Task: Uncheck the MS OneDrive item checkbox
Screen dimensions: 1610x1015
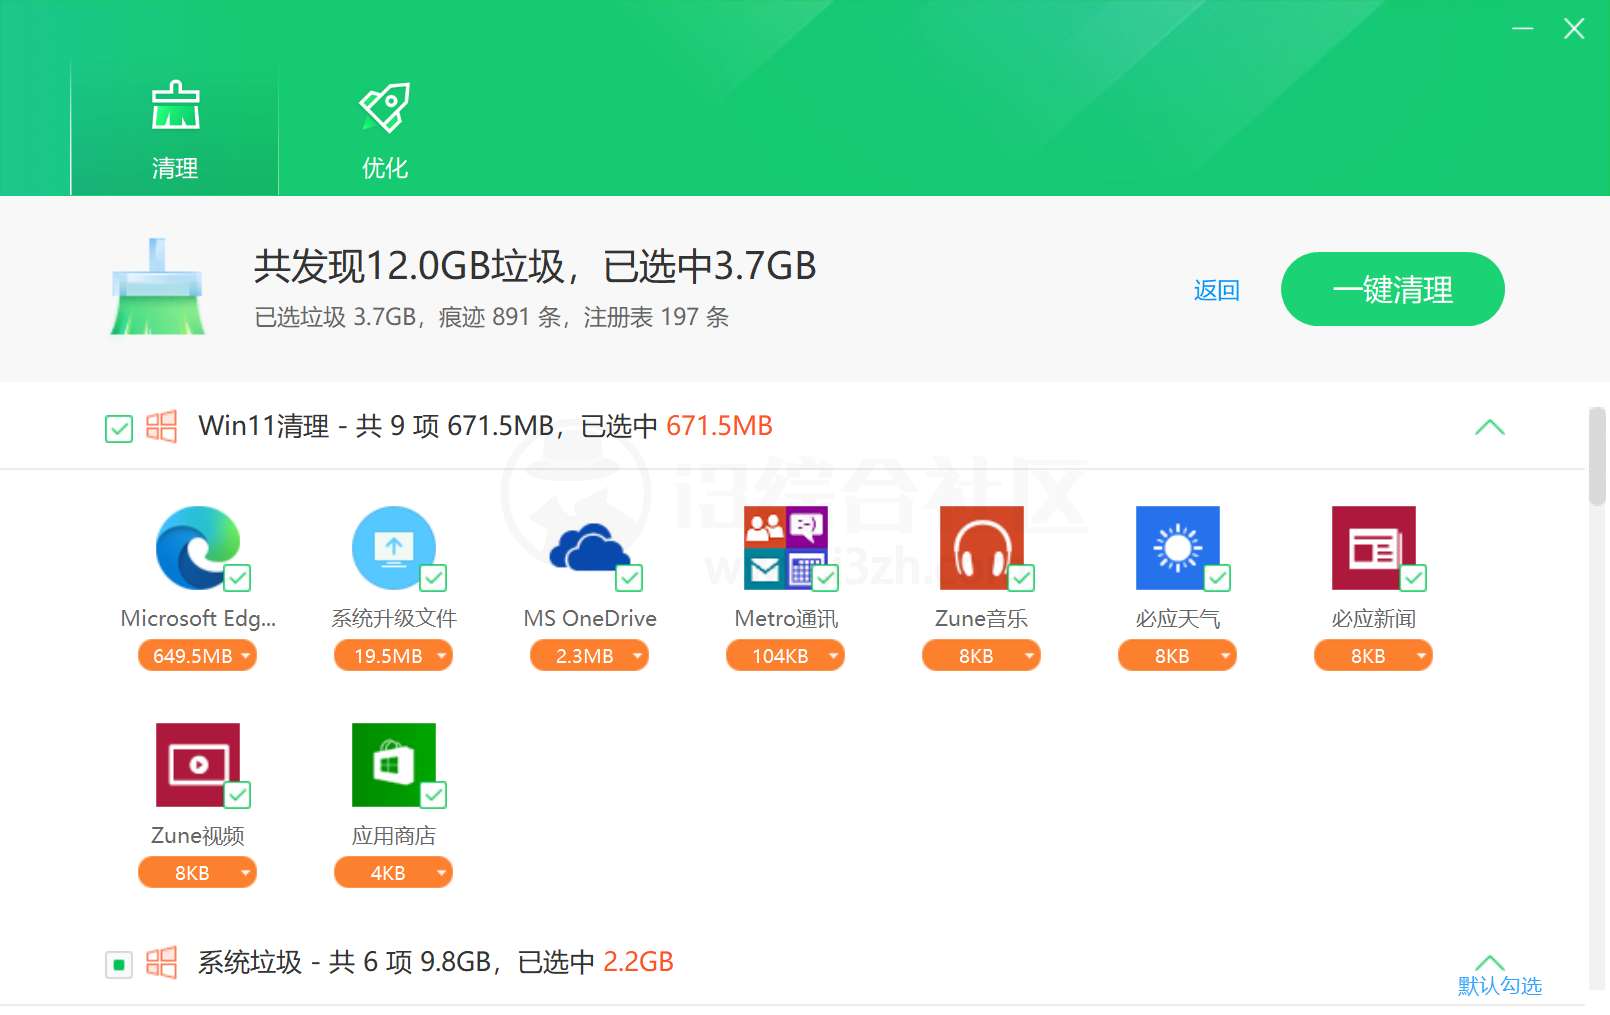Action: (x=629, y=578)
